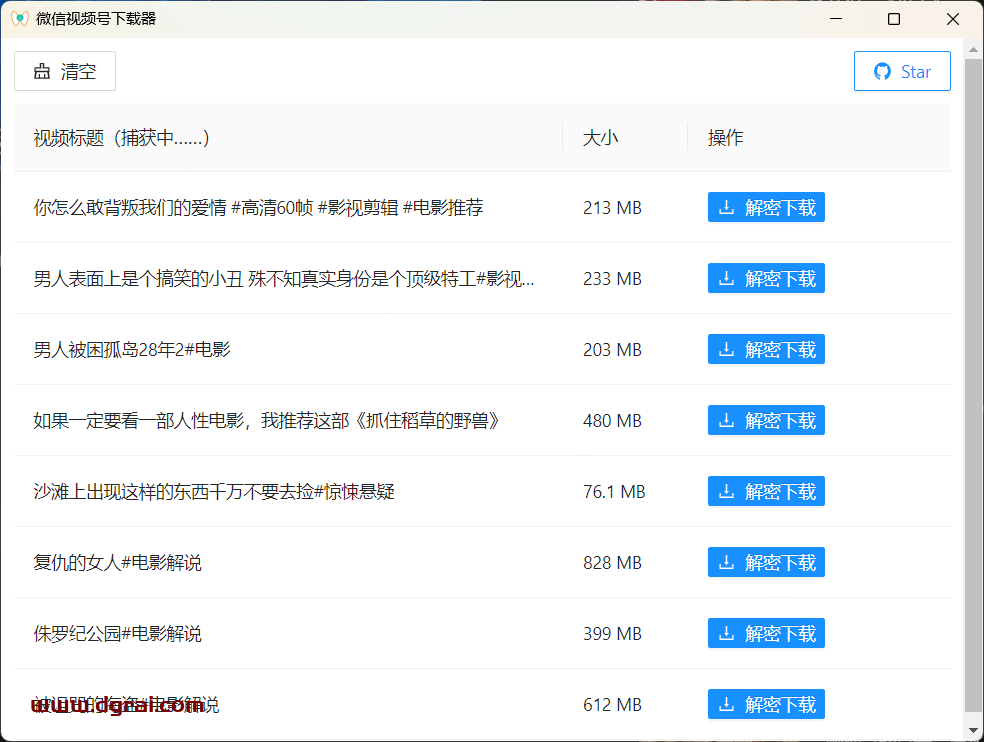Select the title 男人被困孤岛28年2#电影
Image resolution: width=984 pixels, height=742 pixels.
coord(132,349)
